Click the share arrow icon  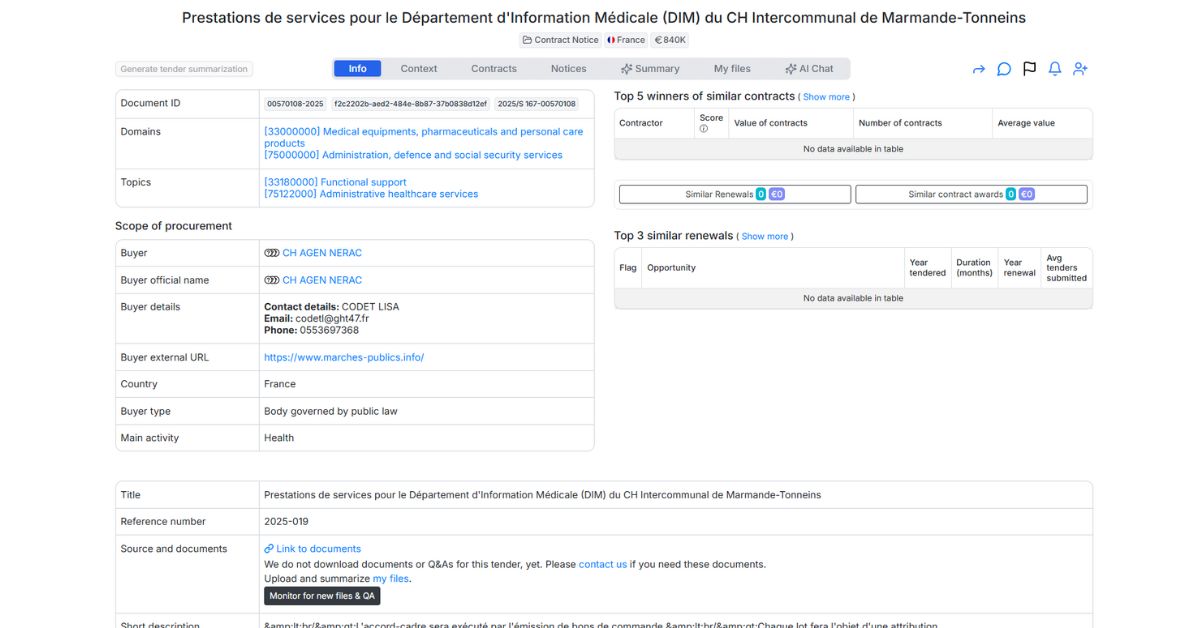point(978,69)
